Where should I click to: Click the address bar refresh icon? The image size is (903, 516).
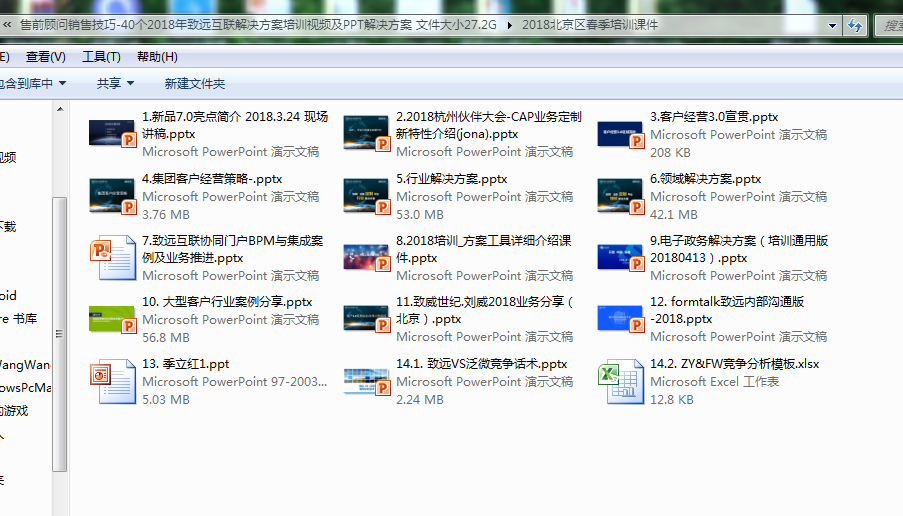tap(853, 25)
